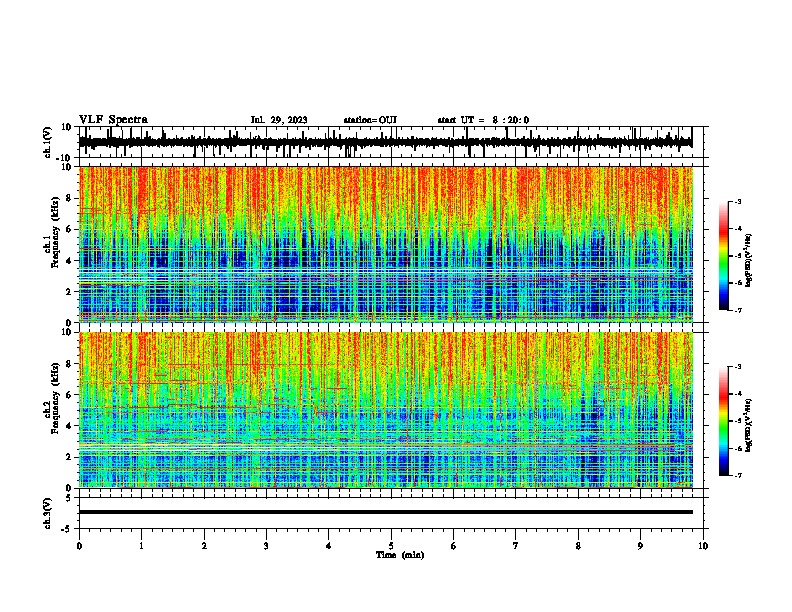The height and width of the screenshot is (612, 792).
Task: Click the "ch.3(V)" axis label
Action: point(48,514)
